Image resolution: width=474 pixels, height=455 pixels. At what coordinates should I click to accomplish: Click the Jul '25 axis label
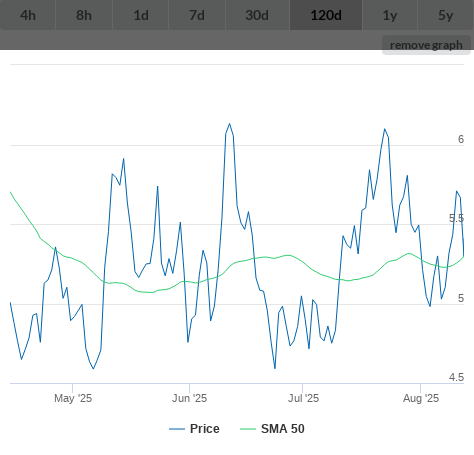[x=303, y=398]
